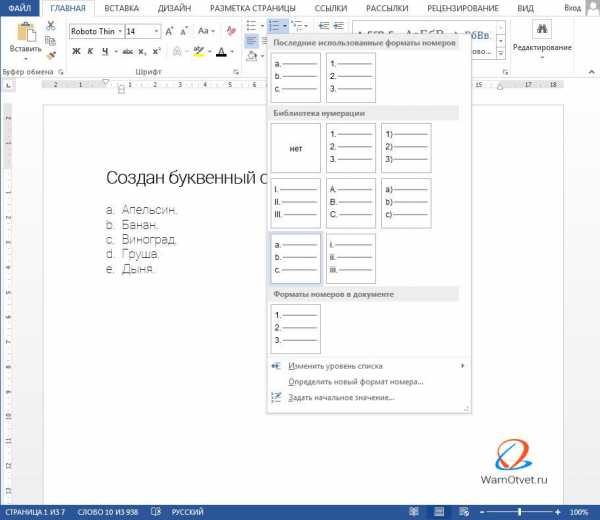Toggle italic (К) formatting
Image resolution: width=600 pixels, height=520 pixels.
pos(90,51)
